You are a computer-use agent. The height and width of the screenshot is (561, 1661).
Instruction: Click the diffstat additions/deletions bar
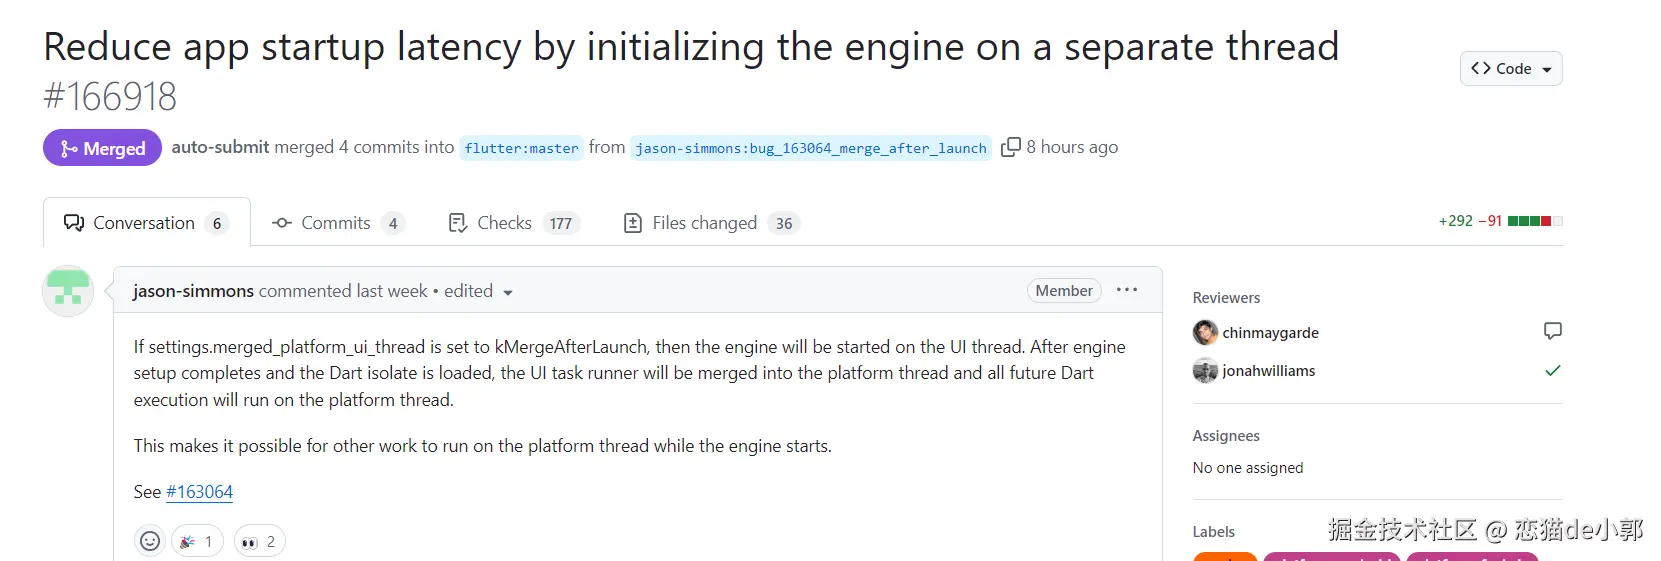(x=1534, y=221)
